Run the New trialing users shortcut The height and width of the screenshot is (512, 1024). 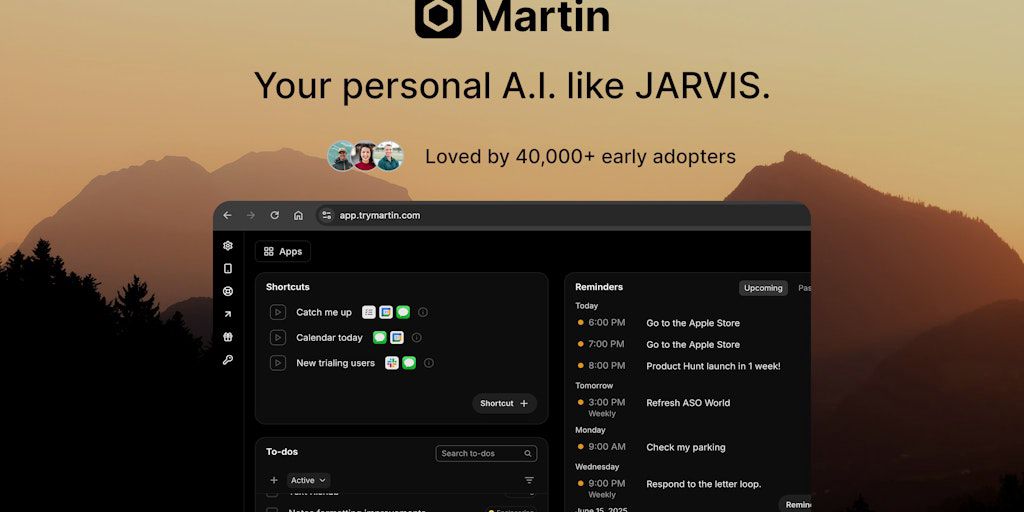point(278,363)
